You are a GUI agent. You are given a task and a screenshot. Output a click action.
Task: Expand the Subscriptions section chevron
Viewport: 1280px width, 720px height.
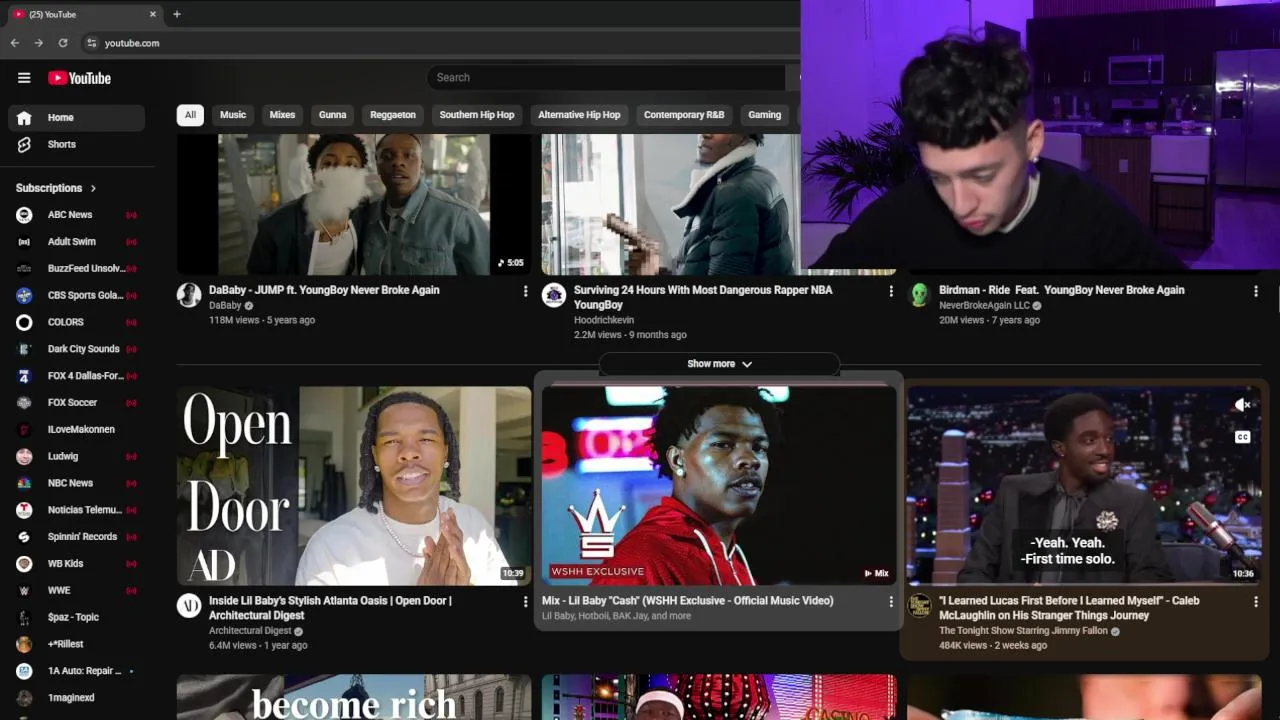[x=93, y=188]
